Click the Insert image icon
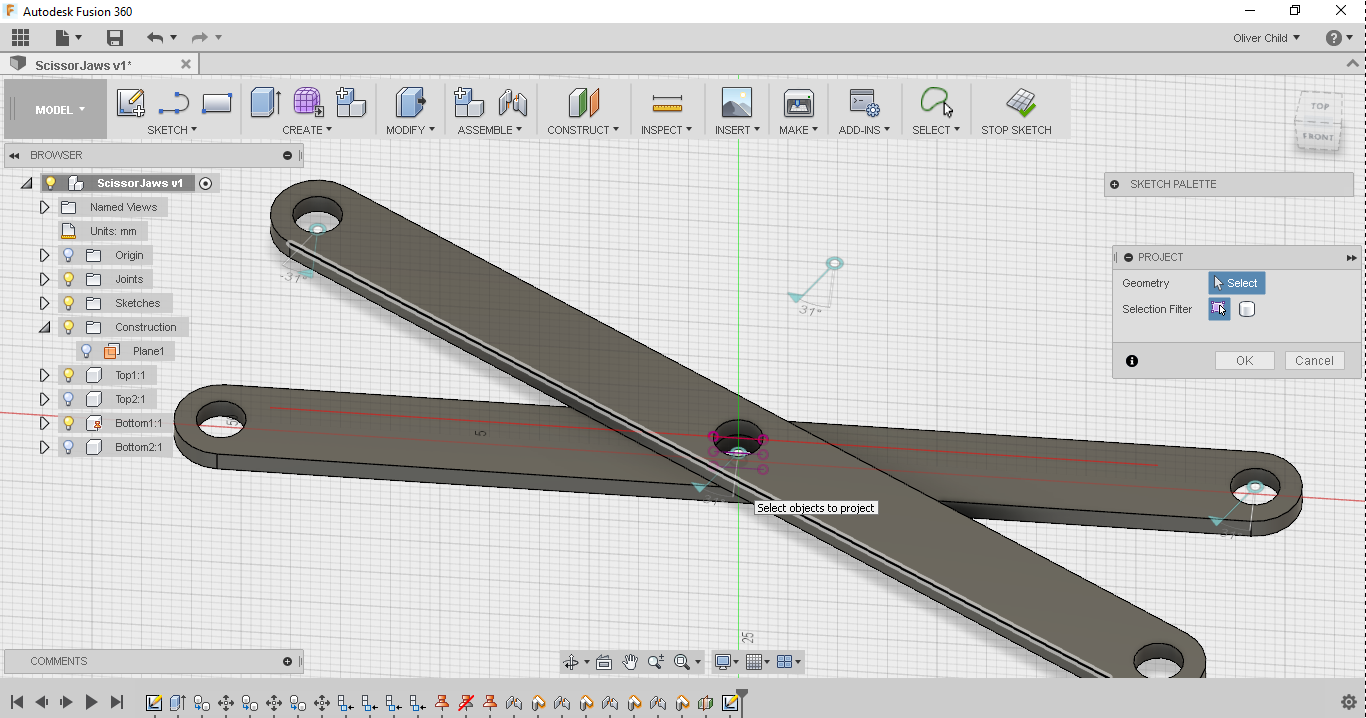The height and width of the screenshot is (718, 1366). pos(736,102)
